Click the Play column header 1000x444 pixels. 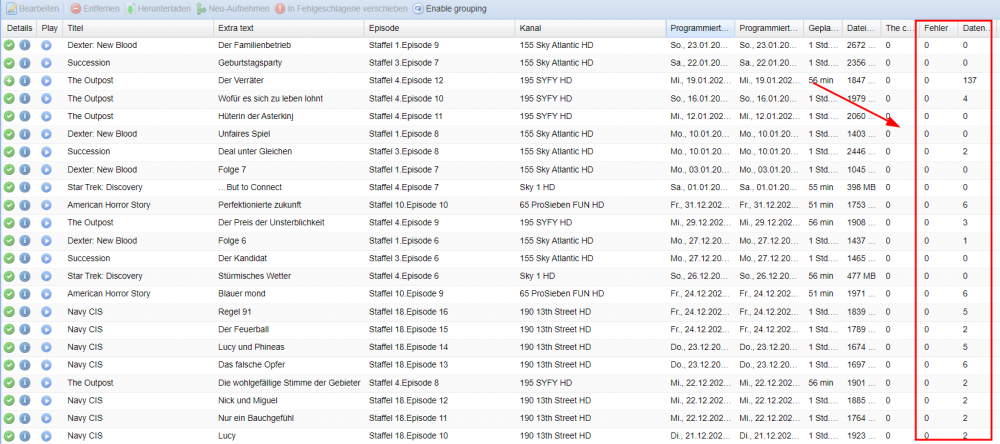pyautogui.click(x=50, y=28)
